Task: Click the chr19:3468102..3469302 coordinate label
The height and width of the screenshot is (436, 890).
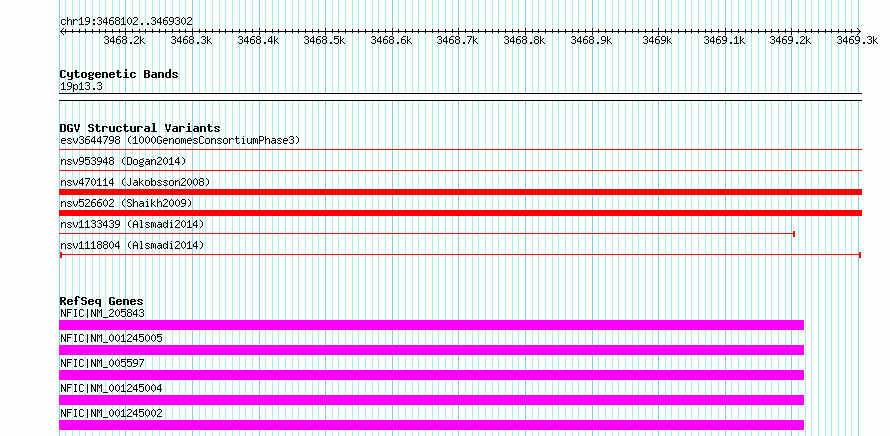Action: pyautogui.click(x=126, y=22)
